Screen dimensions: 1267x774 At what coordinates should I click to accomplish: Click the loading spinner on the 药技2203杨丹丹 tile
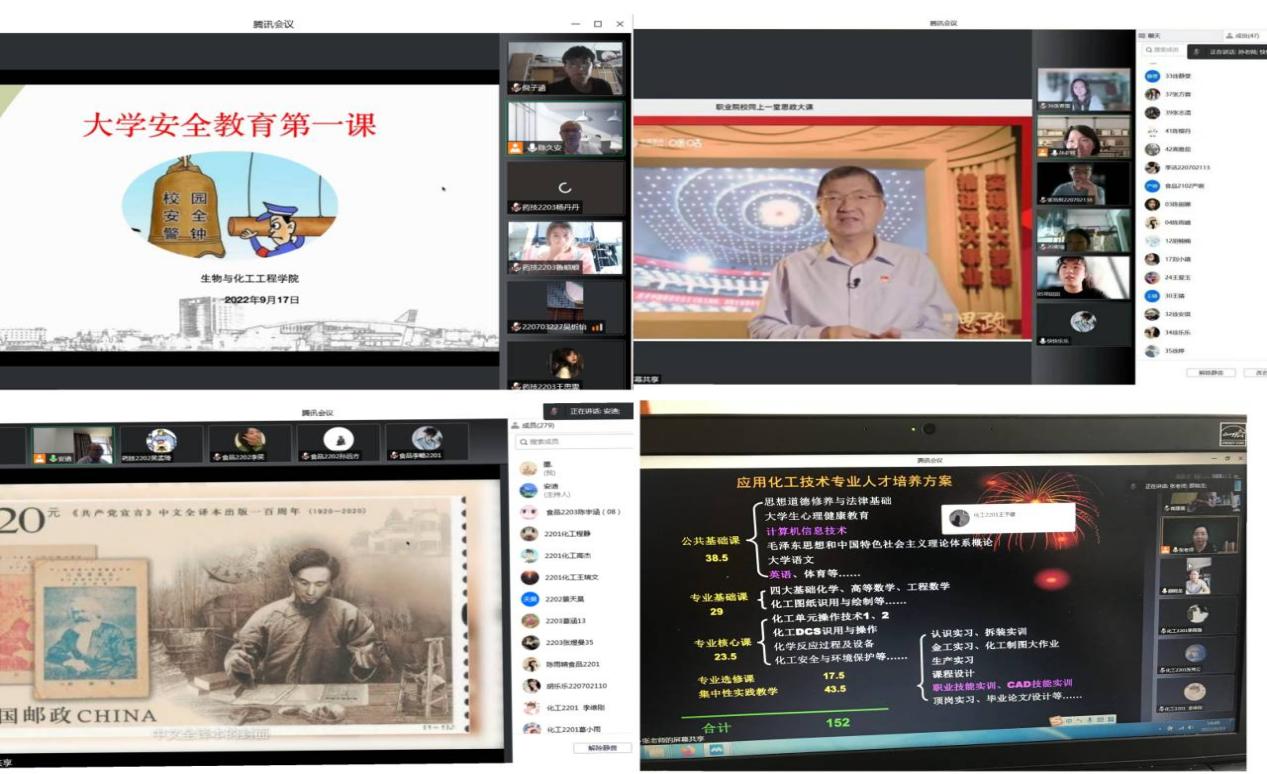(x=565, y=187)
